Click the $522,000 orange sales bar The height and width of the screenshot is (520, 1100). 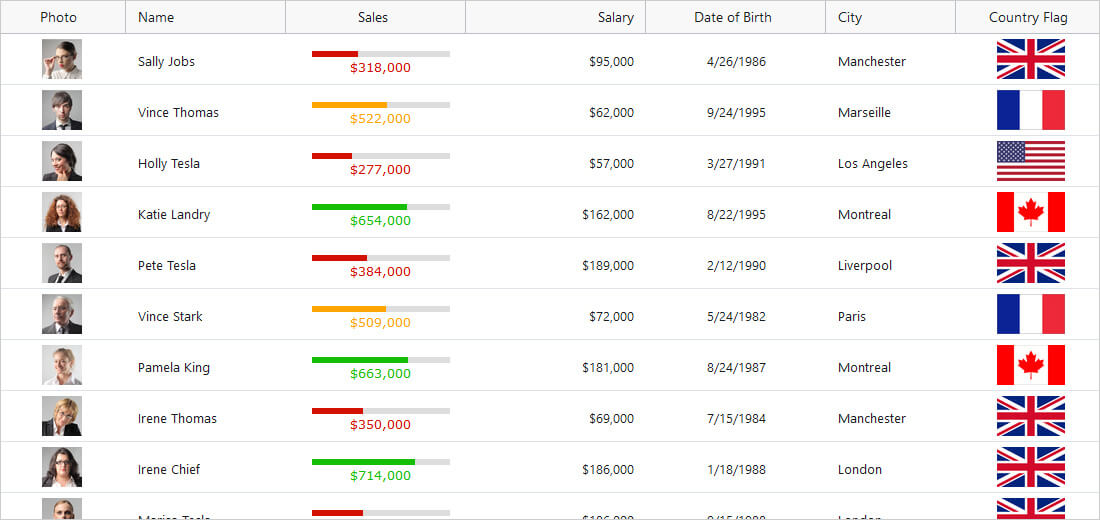(380, 105)
